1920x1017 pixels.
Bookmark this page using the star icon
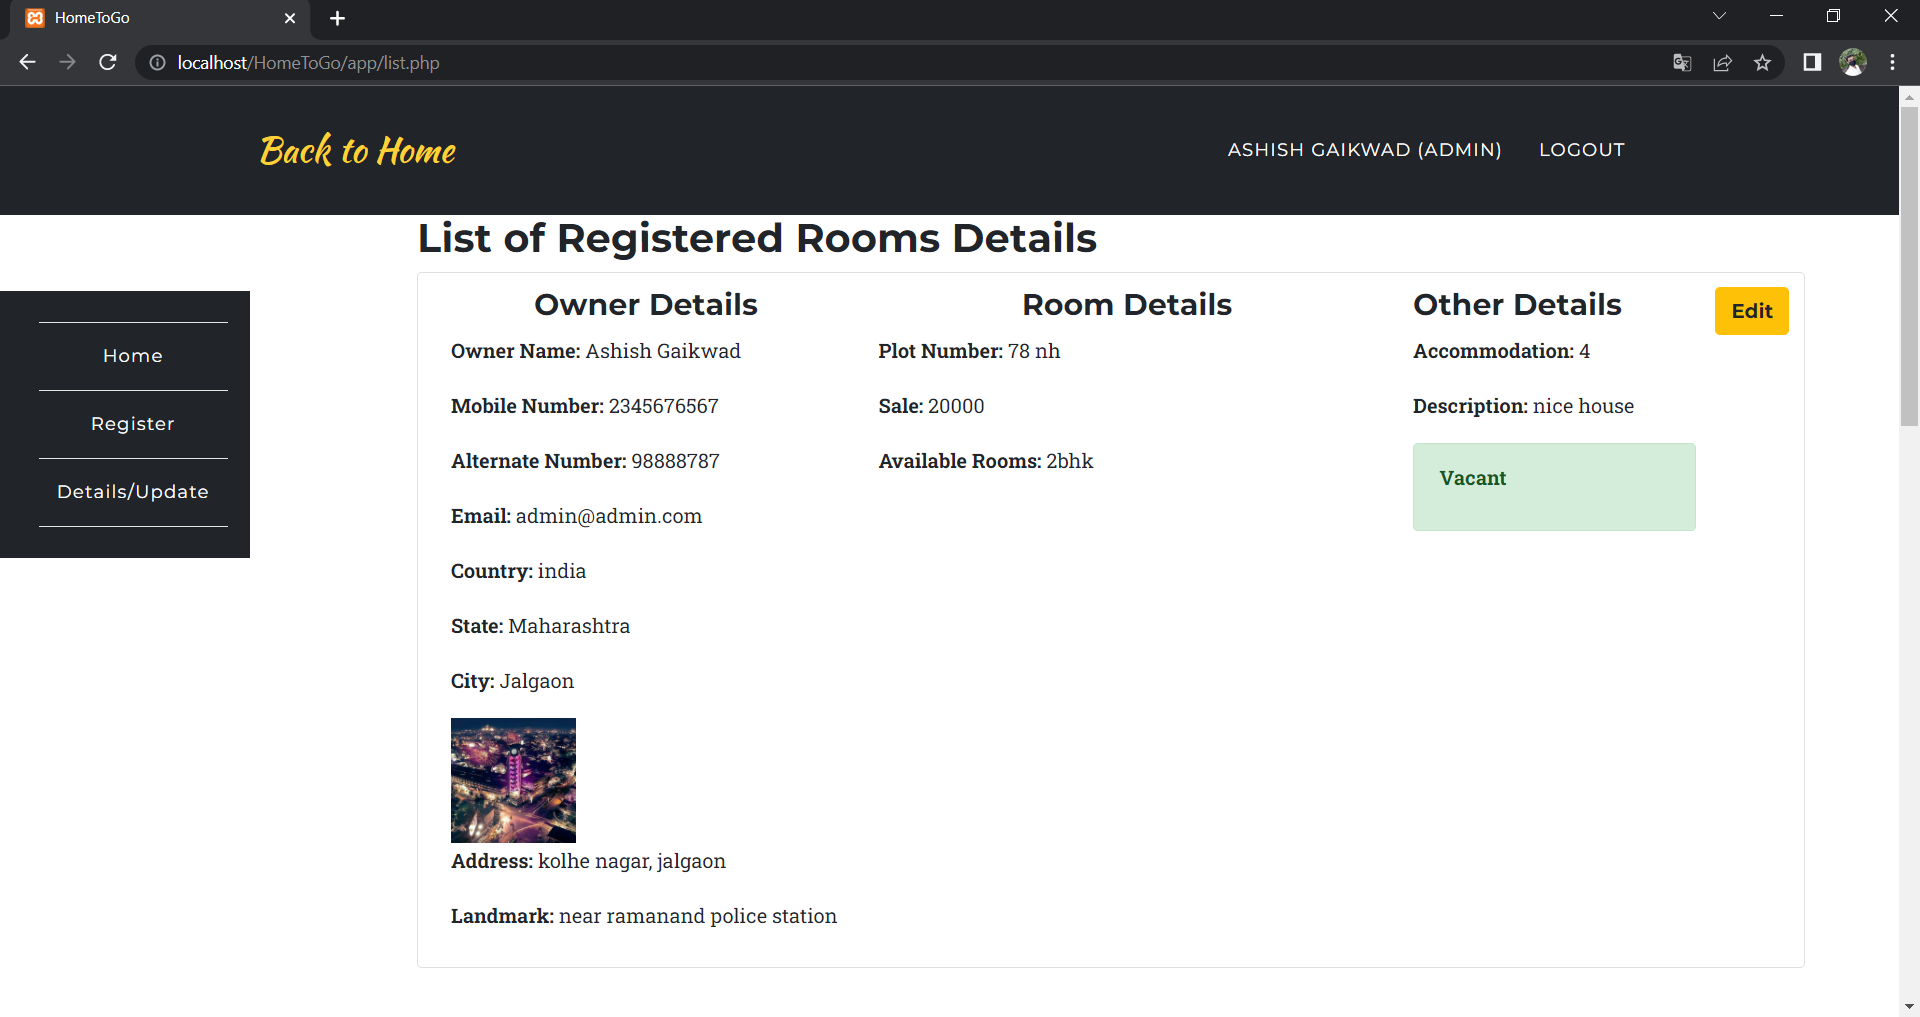(1763, 62)
